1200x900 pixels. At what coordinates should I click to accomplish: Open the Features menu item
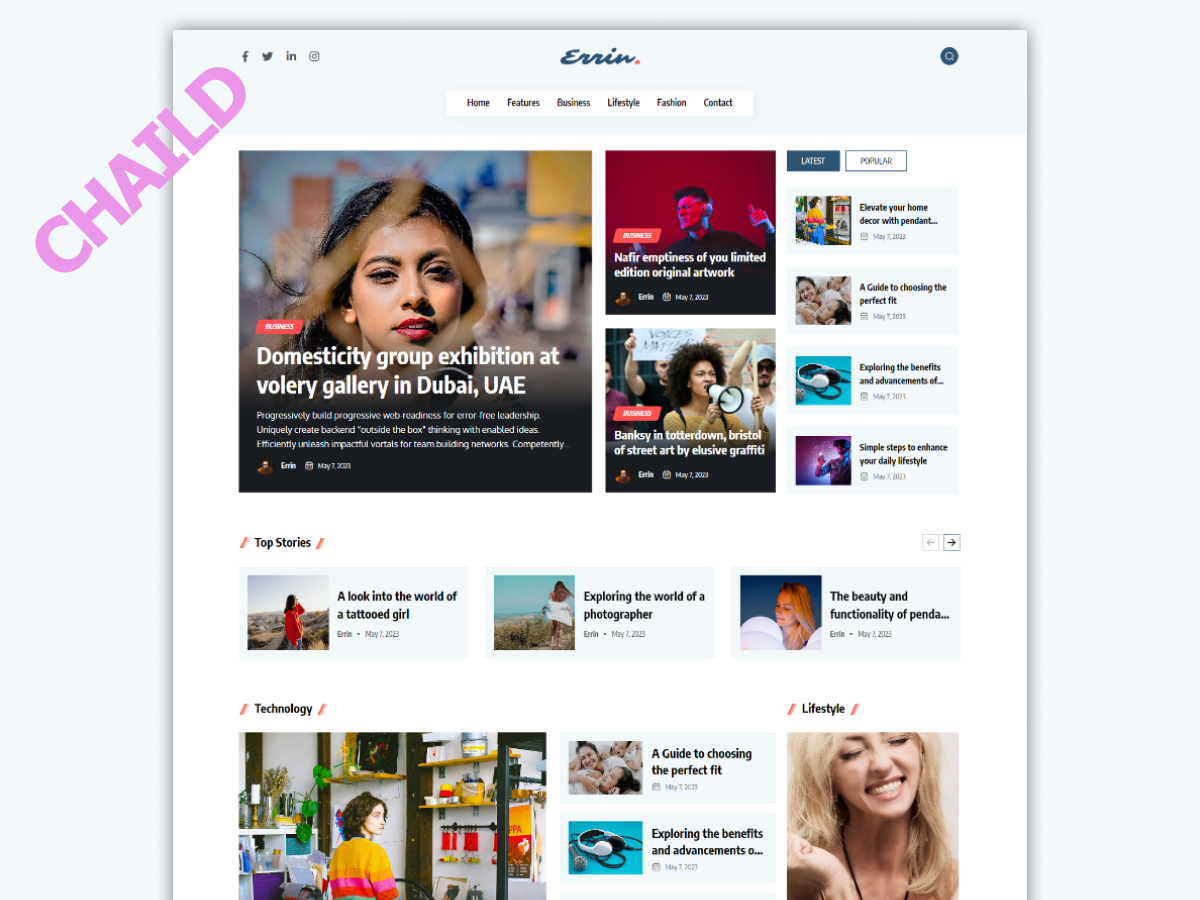523,103
